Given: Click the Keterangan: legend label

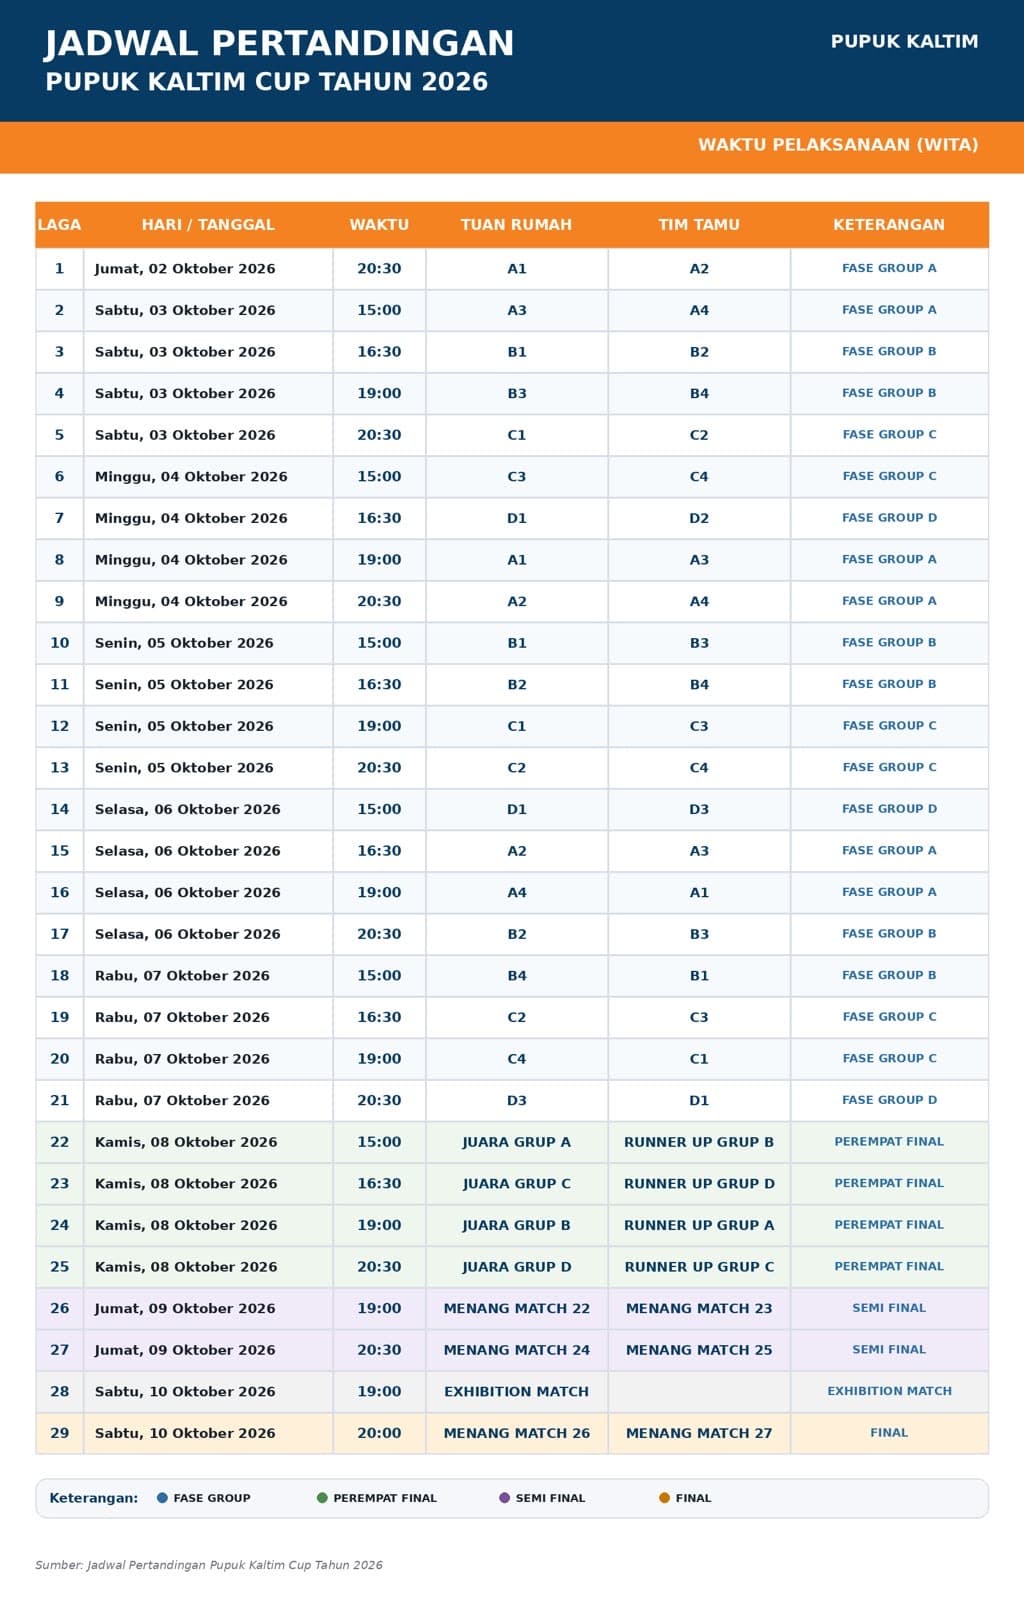Looking at the screenshot, I should tap(94, 1498).
